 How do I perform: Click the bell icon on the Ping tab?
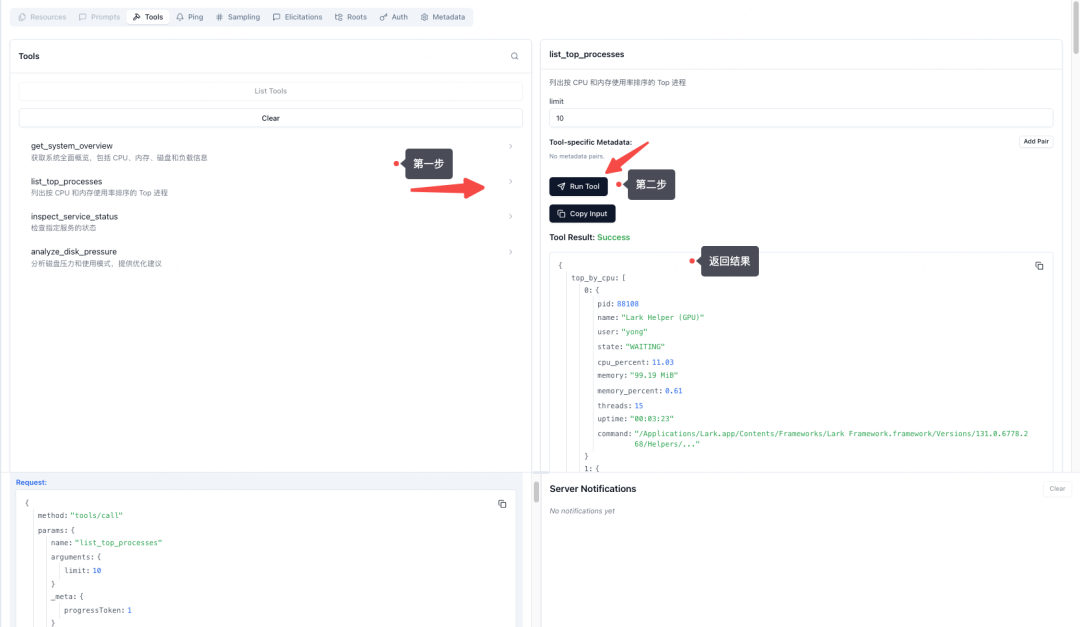click(x=180, y=17)
